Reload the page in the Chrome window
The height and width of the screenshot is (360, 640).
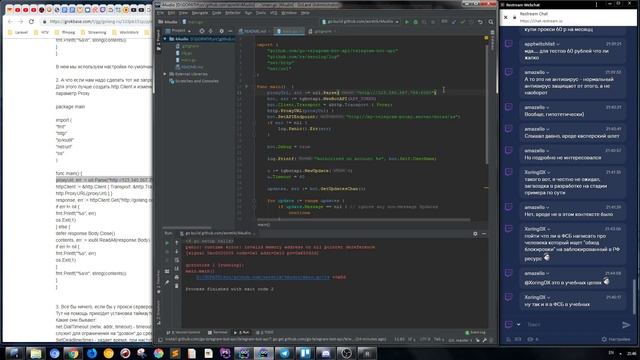(31, 21)
